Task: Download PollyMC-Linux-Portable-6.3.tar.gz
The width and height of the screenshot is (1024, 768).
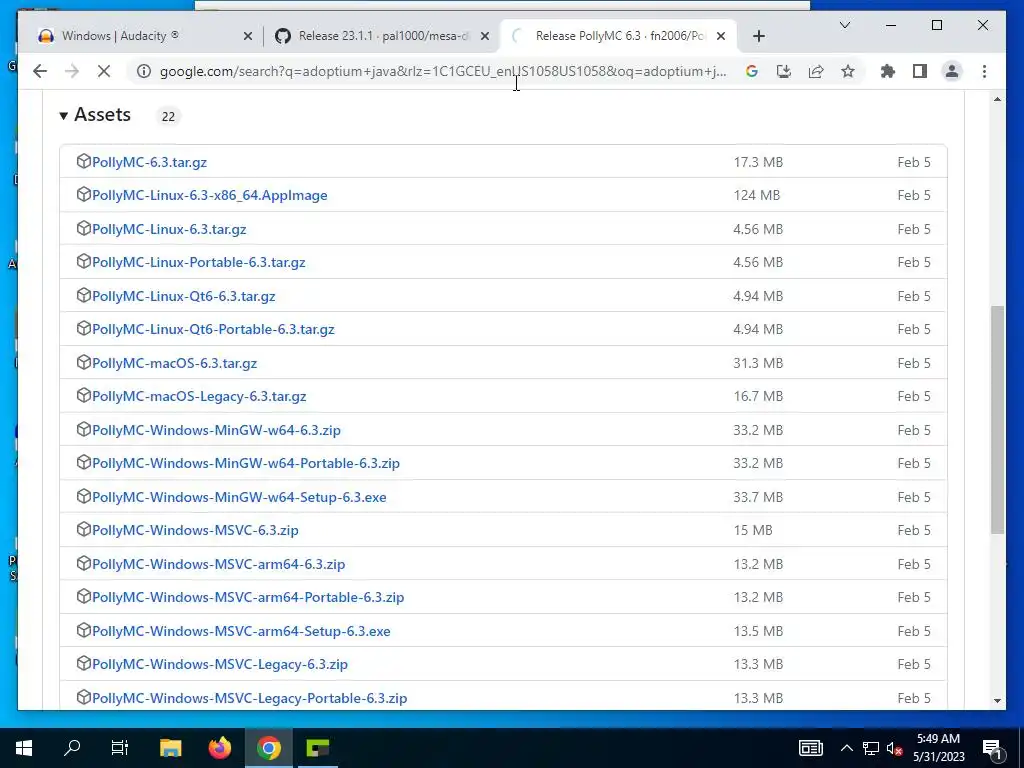Action: [x=199, y=263]
